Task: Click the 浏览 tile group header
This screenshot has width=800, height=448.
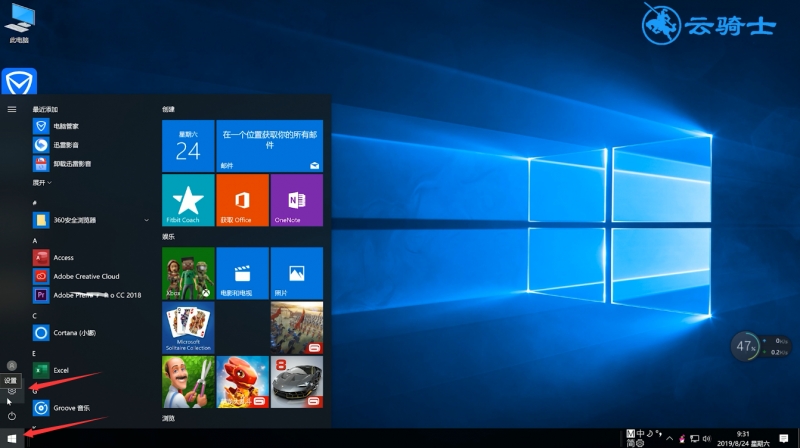Action: [x=168, y=418]
